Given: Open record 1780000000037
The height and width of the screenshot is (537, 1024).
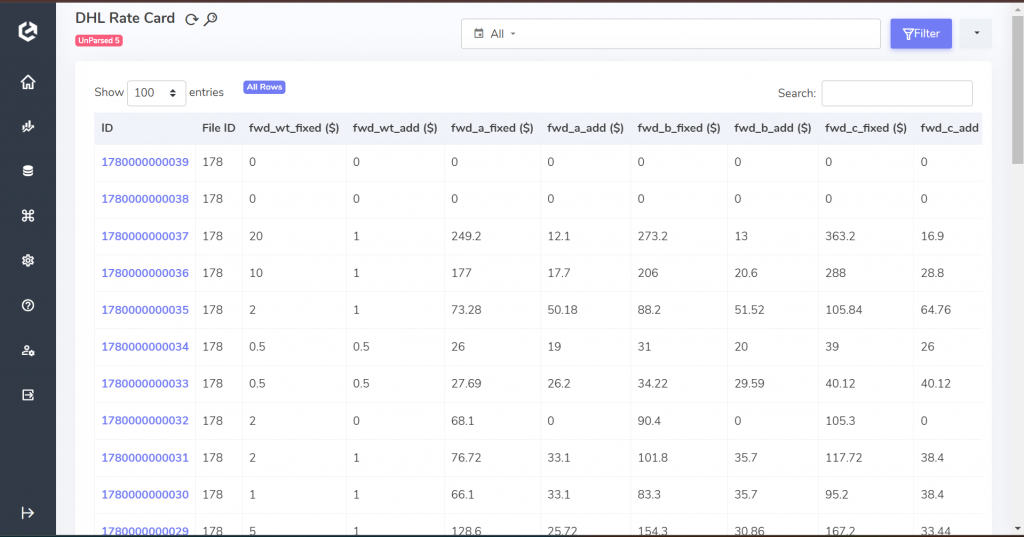Looking at the screenshot, I should 145,236.
